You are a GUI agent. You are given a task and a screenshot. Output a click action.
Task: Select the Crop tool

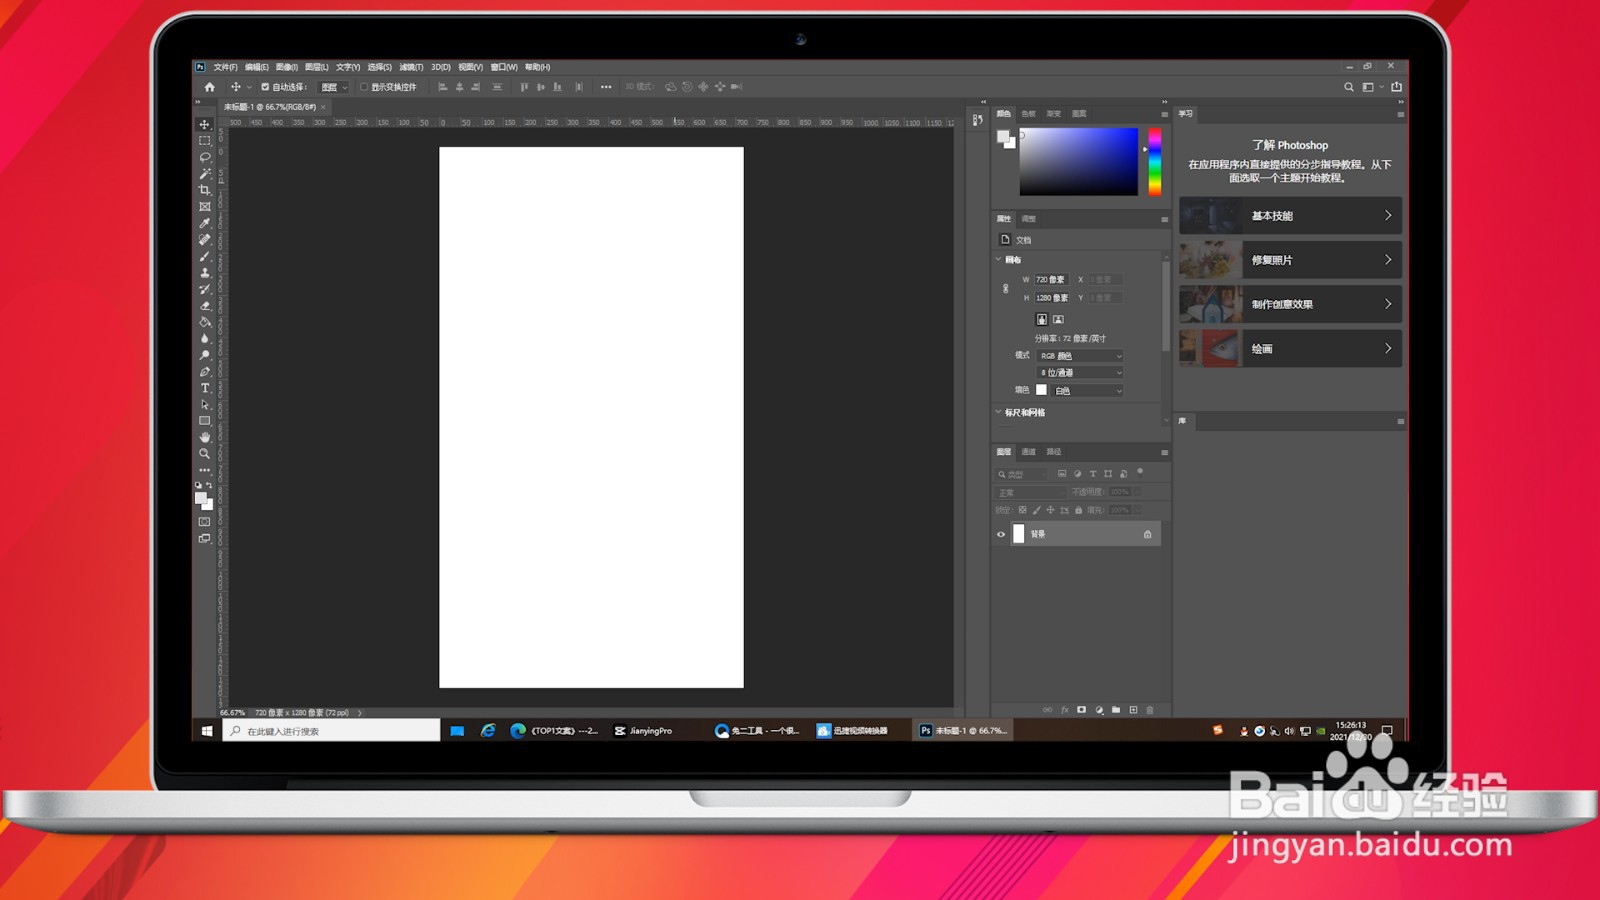tap(205, 190)
